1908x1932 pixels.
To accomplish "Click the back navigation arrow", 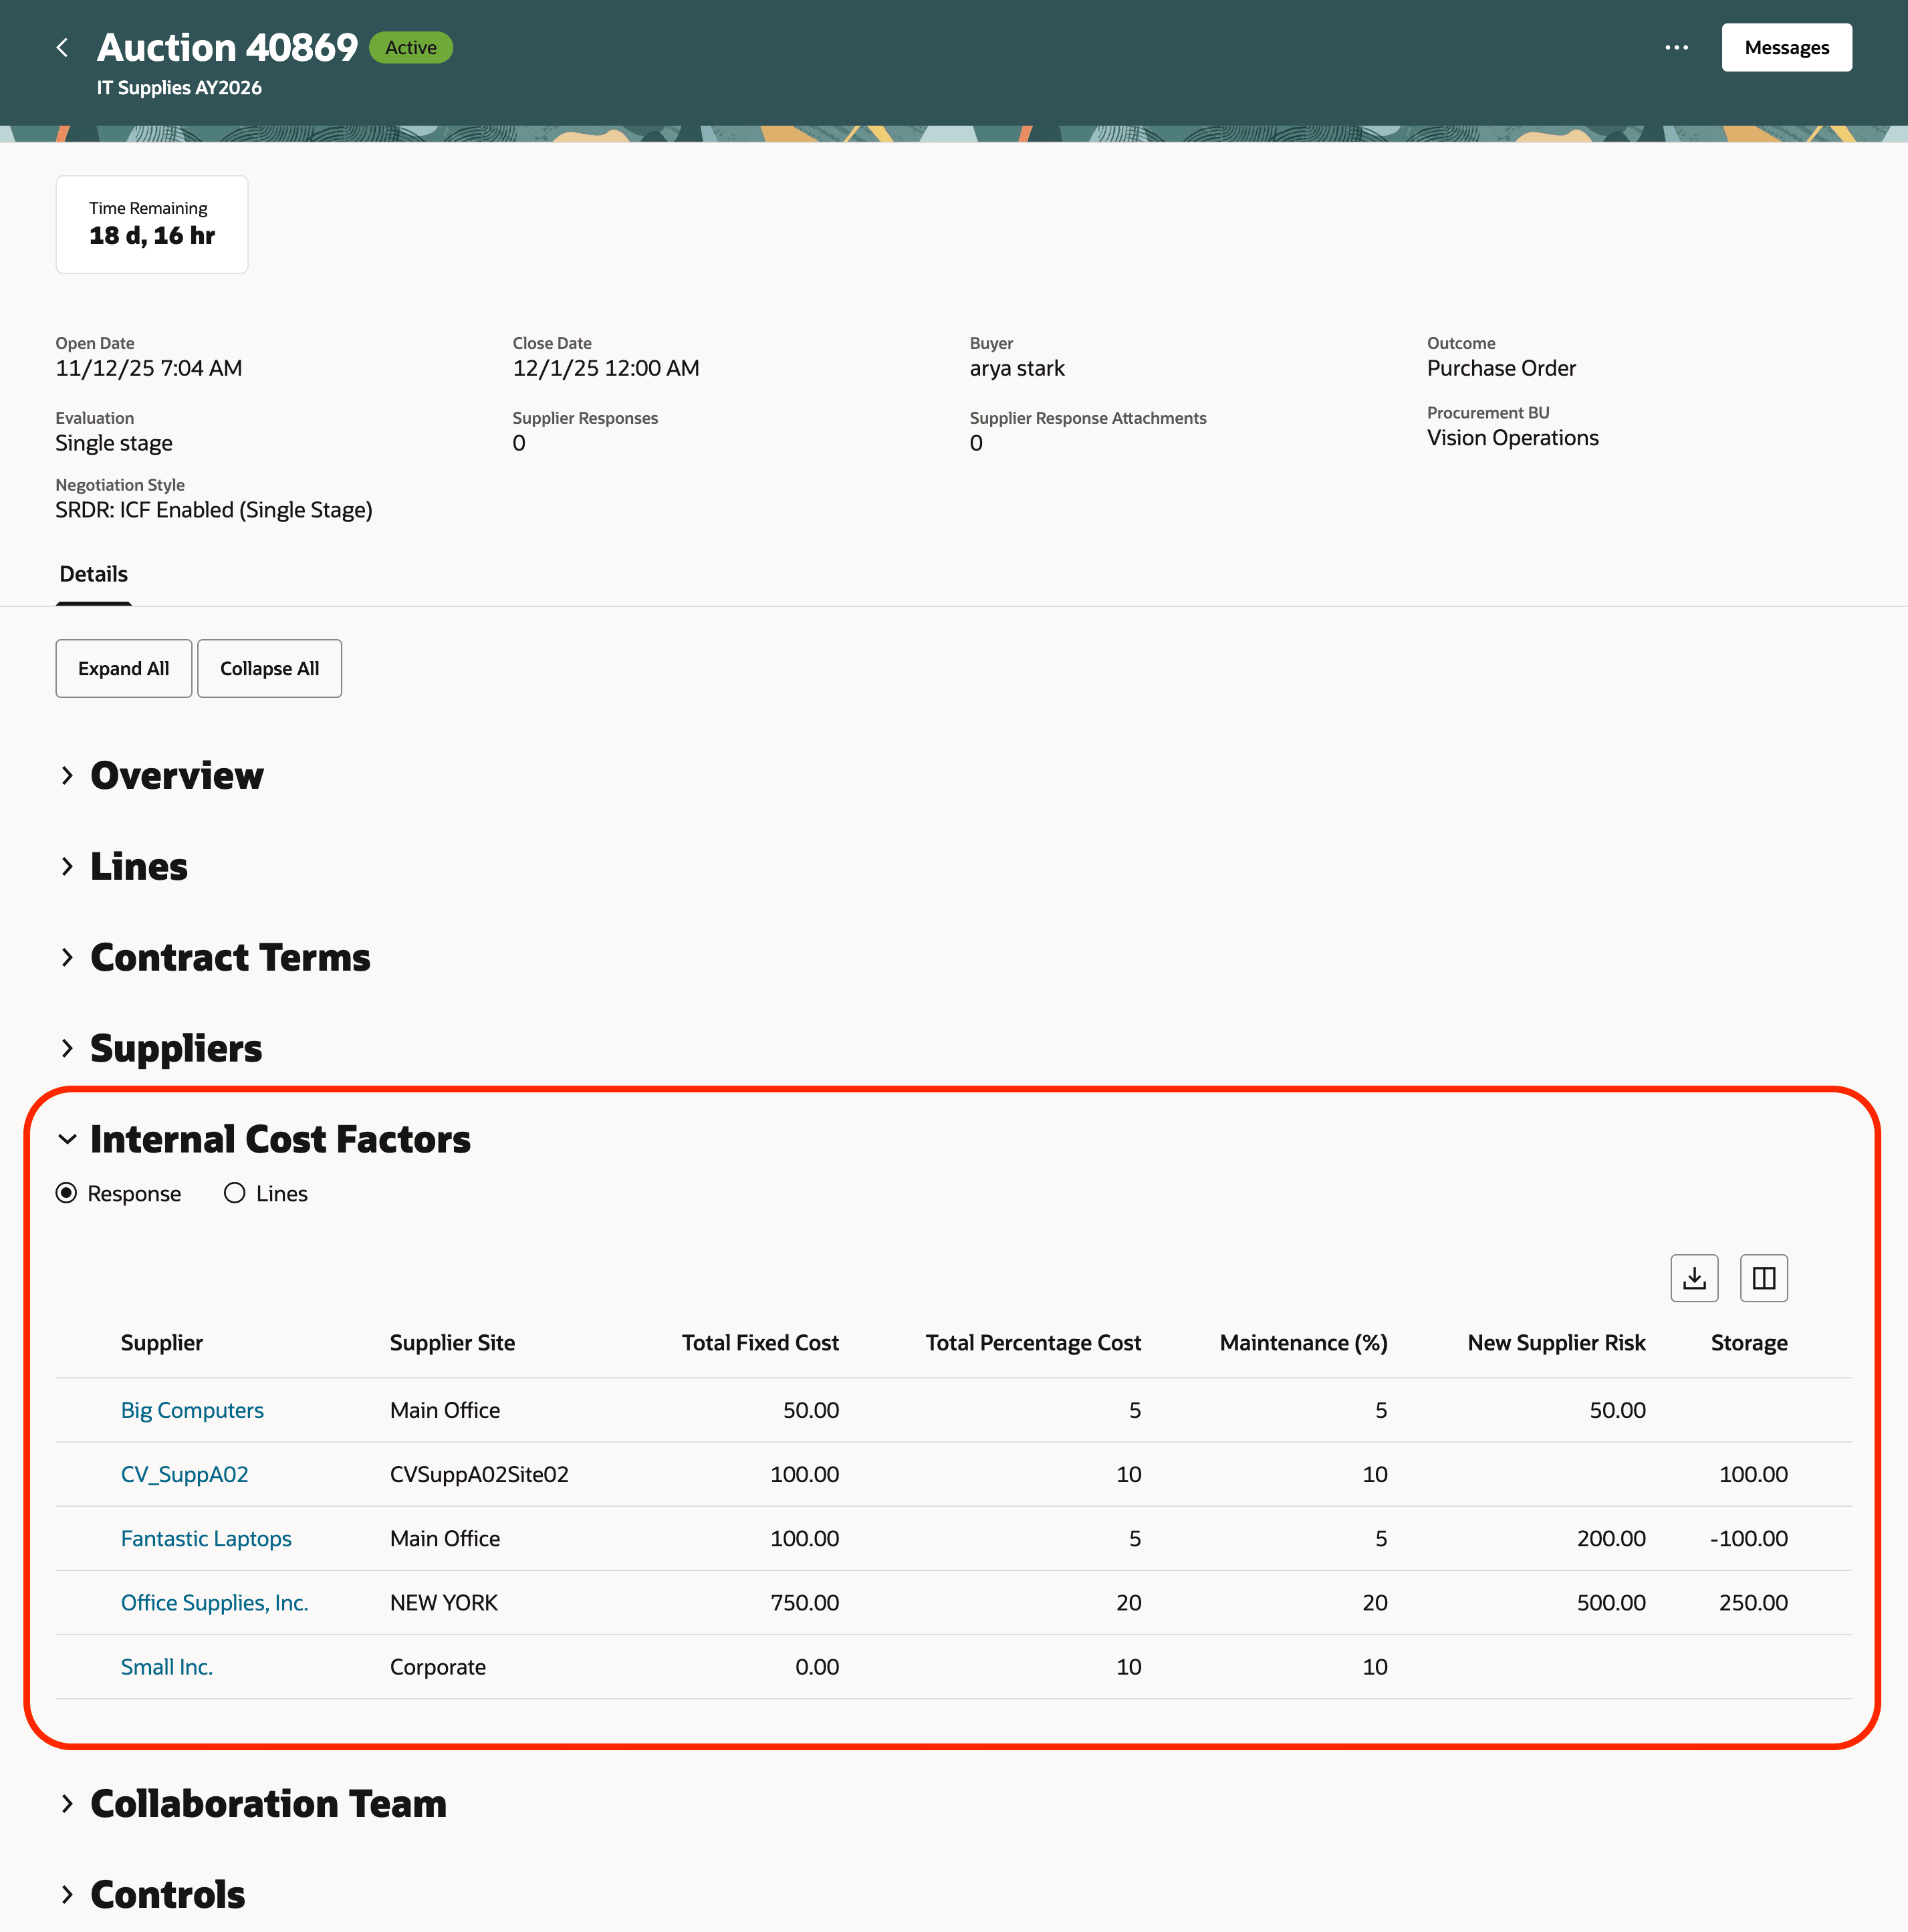I will click(62, 47).
